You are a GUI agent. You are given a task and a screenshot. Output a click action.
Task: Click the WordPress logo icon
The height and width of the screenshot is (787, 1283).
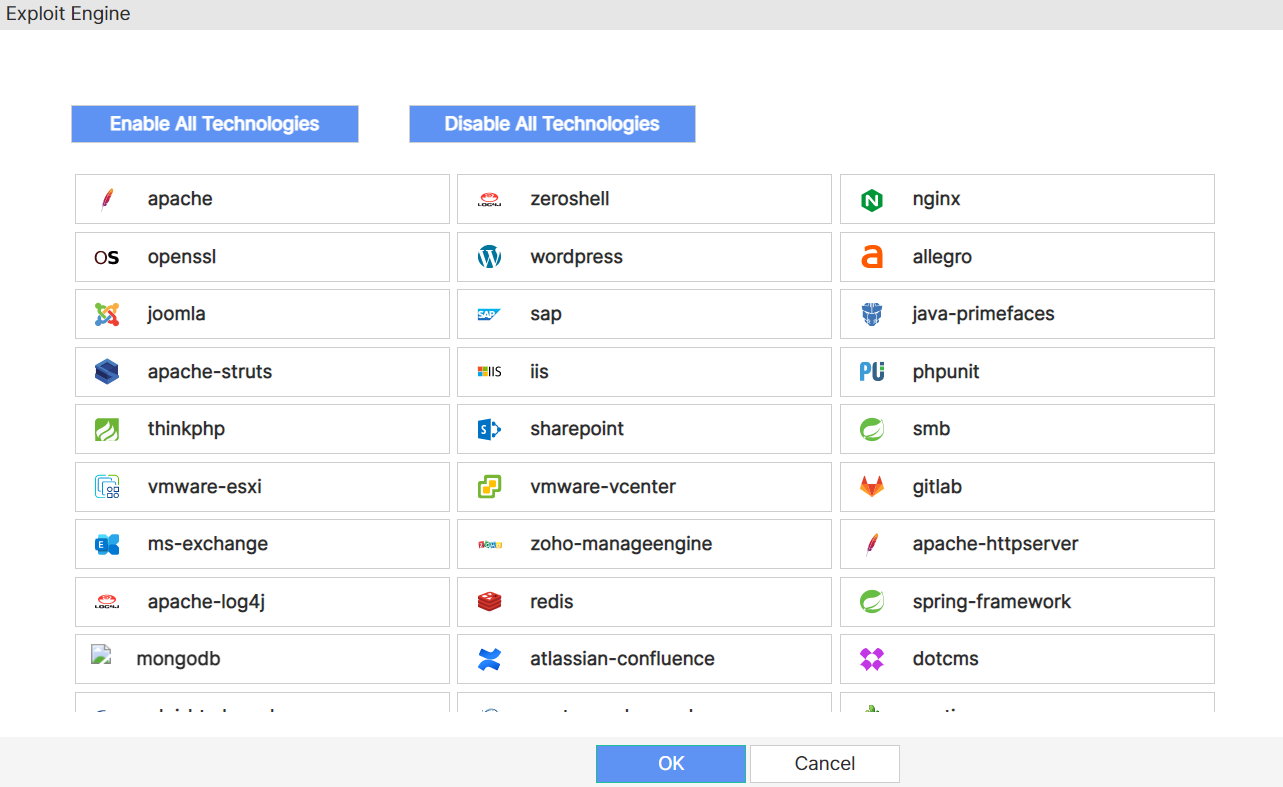pos(489,257)
